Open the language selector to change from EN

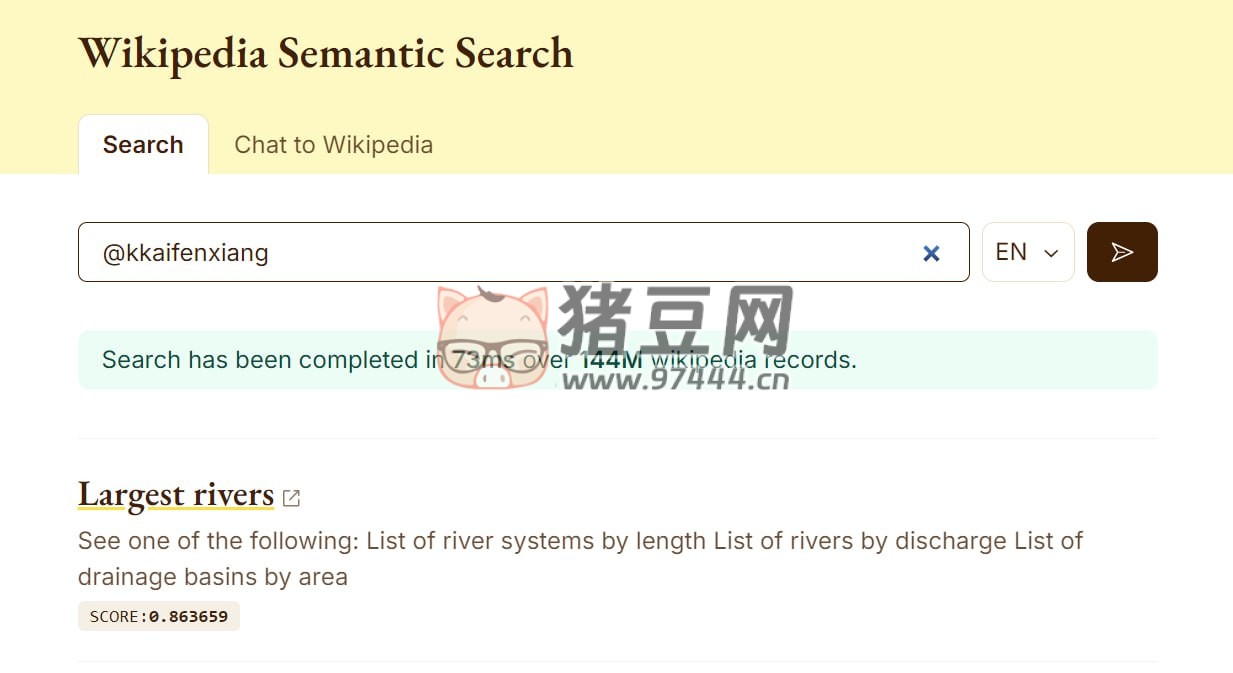tap(1027, 252)
